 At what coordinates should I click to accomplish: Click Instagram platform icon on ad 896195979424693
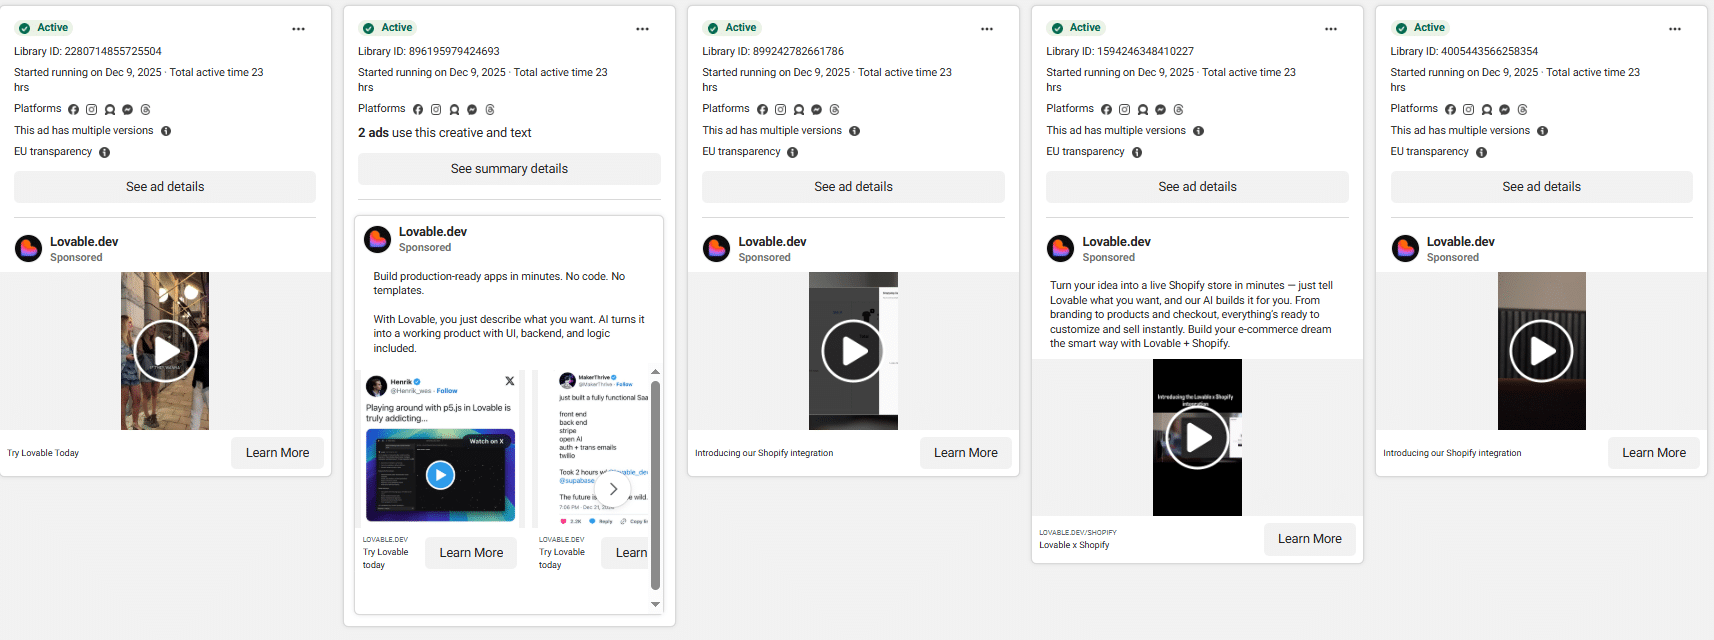436,109
